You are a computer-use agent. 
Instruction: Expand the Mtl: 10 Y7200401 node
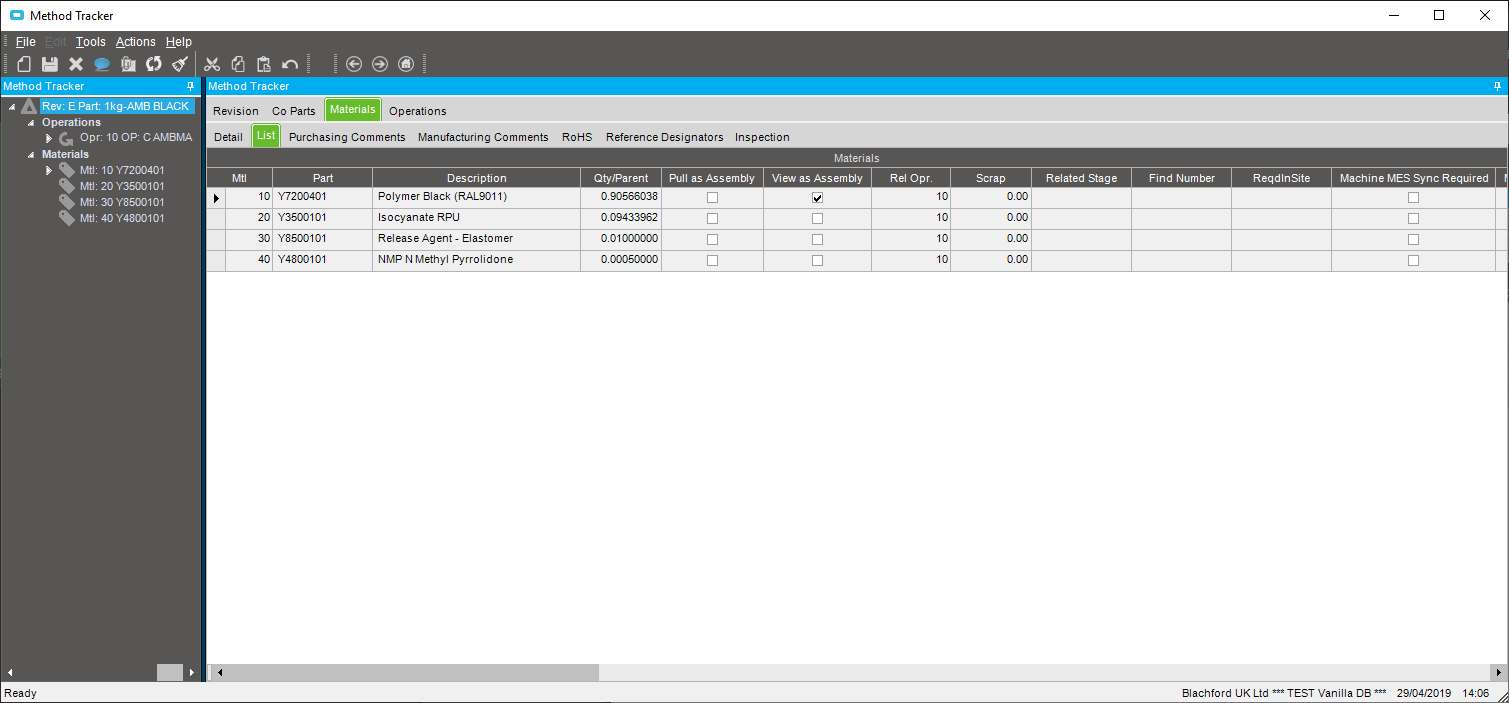(x=49, y=170)
